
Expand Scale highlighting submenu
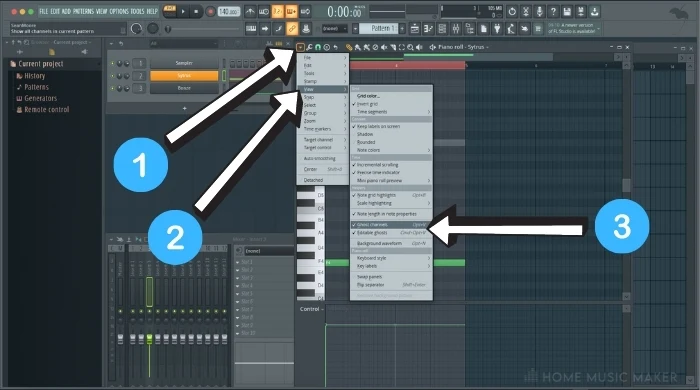click(391, 203)
